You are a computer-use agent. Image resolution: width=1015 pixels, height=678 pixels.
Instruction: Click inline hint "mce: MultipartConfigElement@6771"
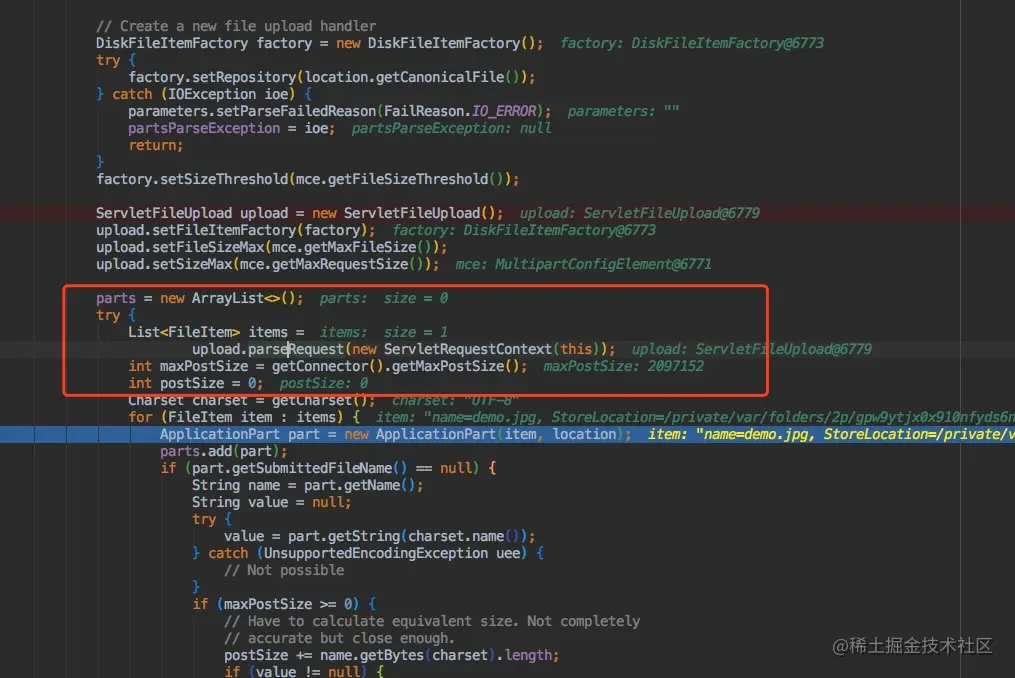click(x=583, y=264)
